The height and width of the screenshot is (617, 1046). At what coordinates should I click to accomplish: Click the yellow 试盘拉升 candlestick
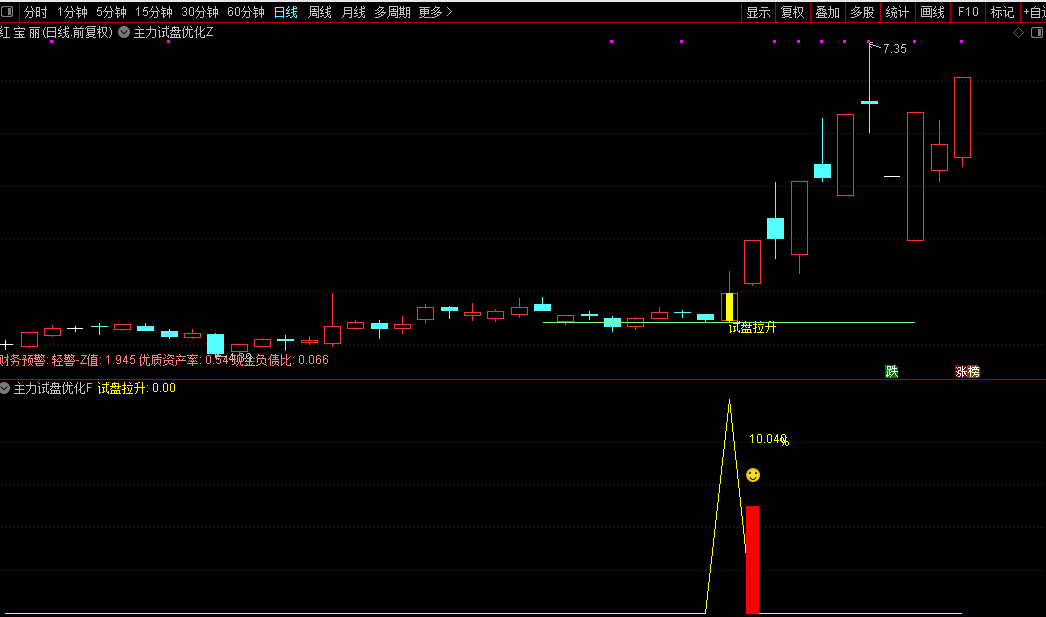pos(729,307)
